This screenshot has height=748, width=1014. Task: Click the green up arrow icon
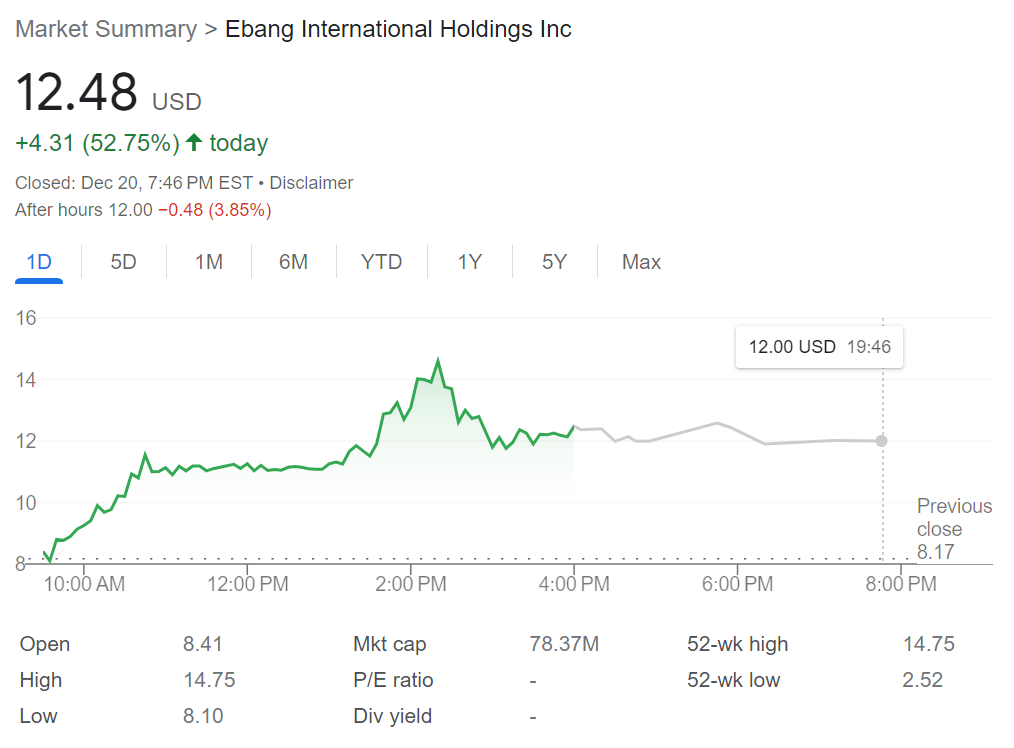(x=194, y=143)
